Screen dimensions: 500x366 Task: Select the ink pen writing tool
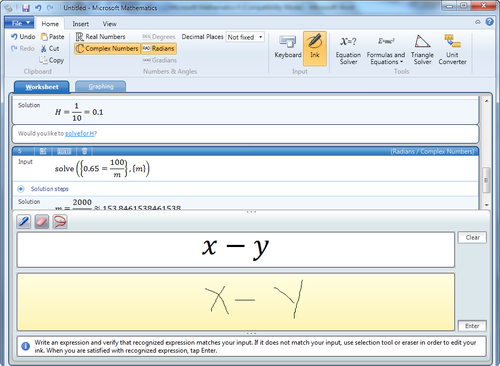point(24,221)
